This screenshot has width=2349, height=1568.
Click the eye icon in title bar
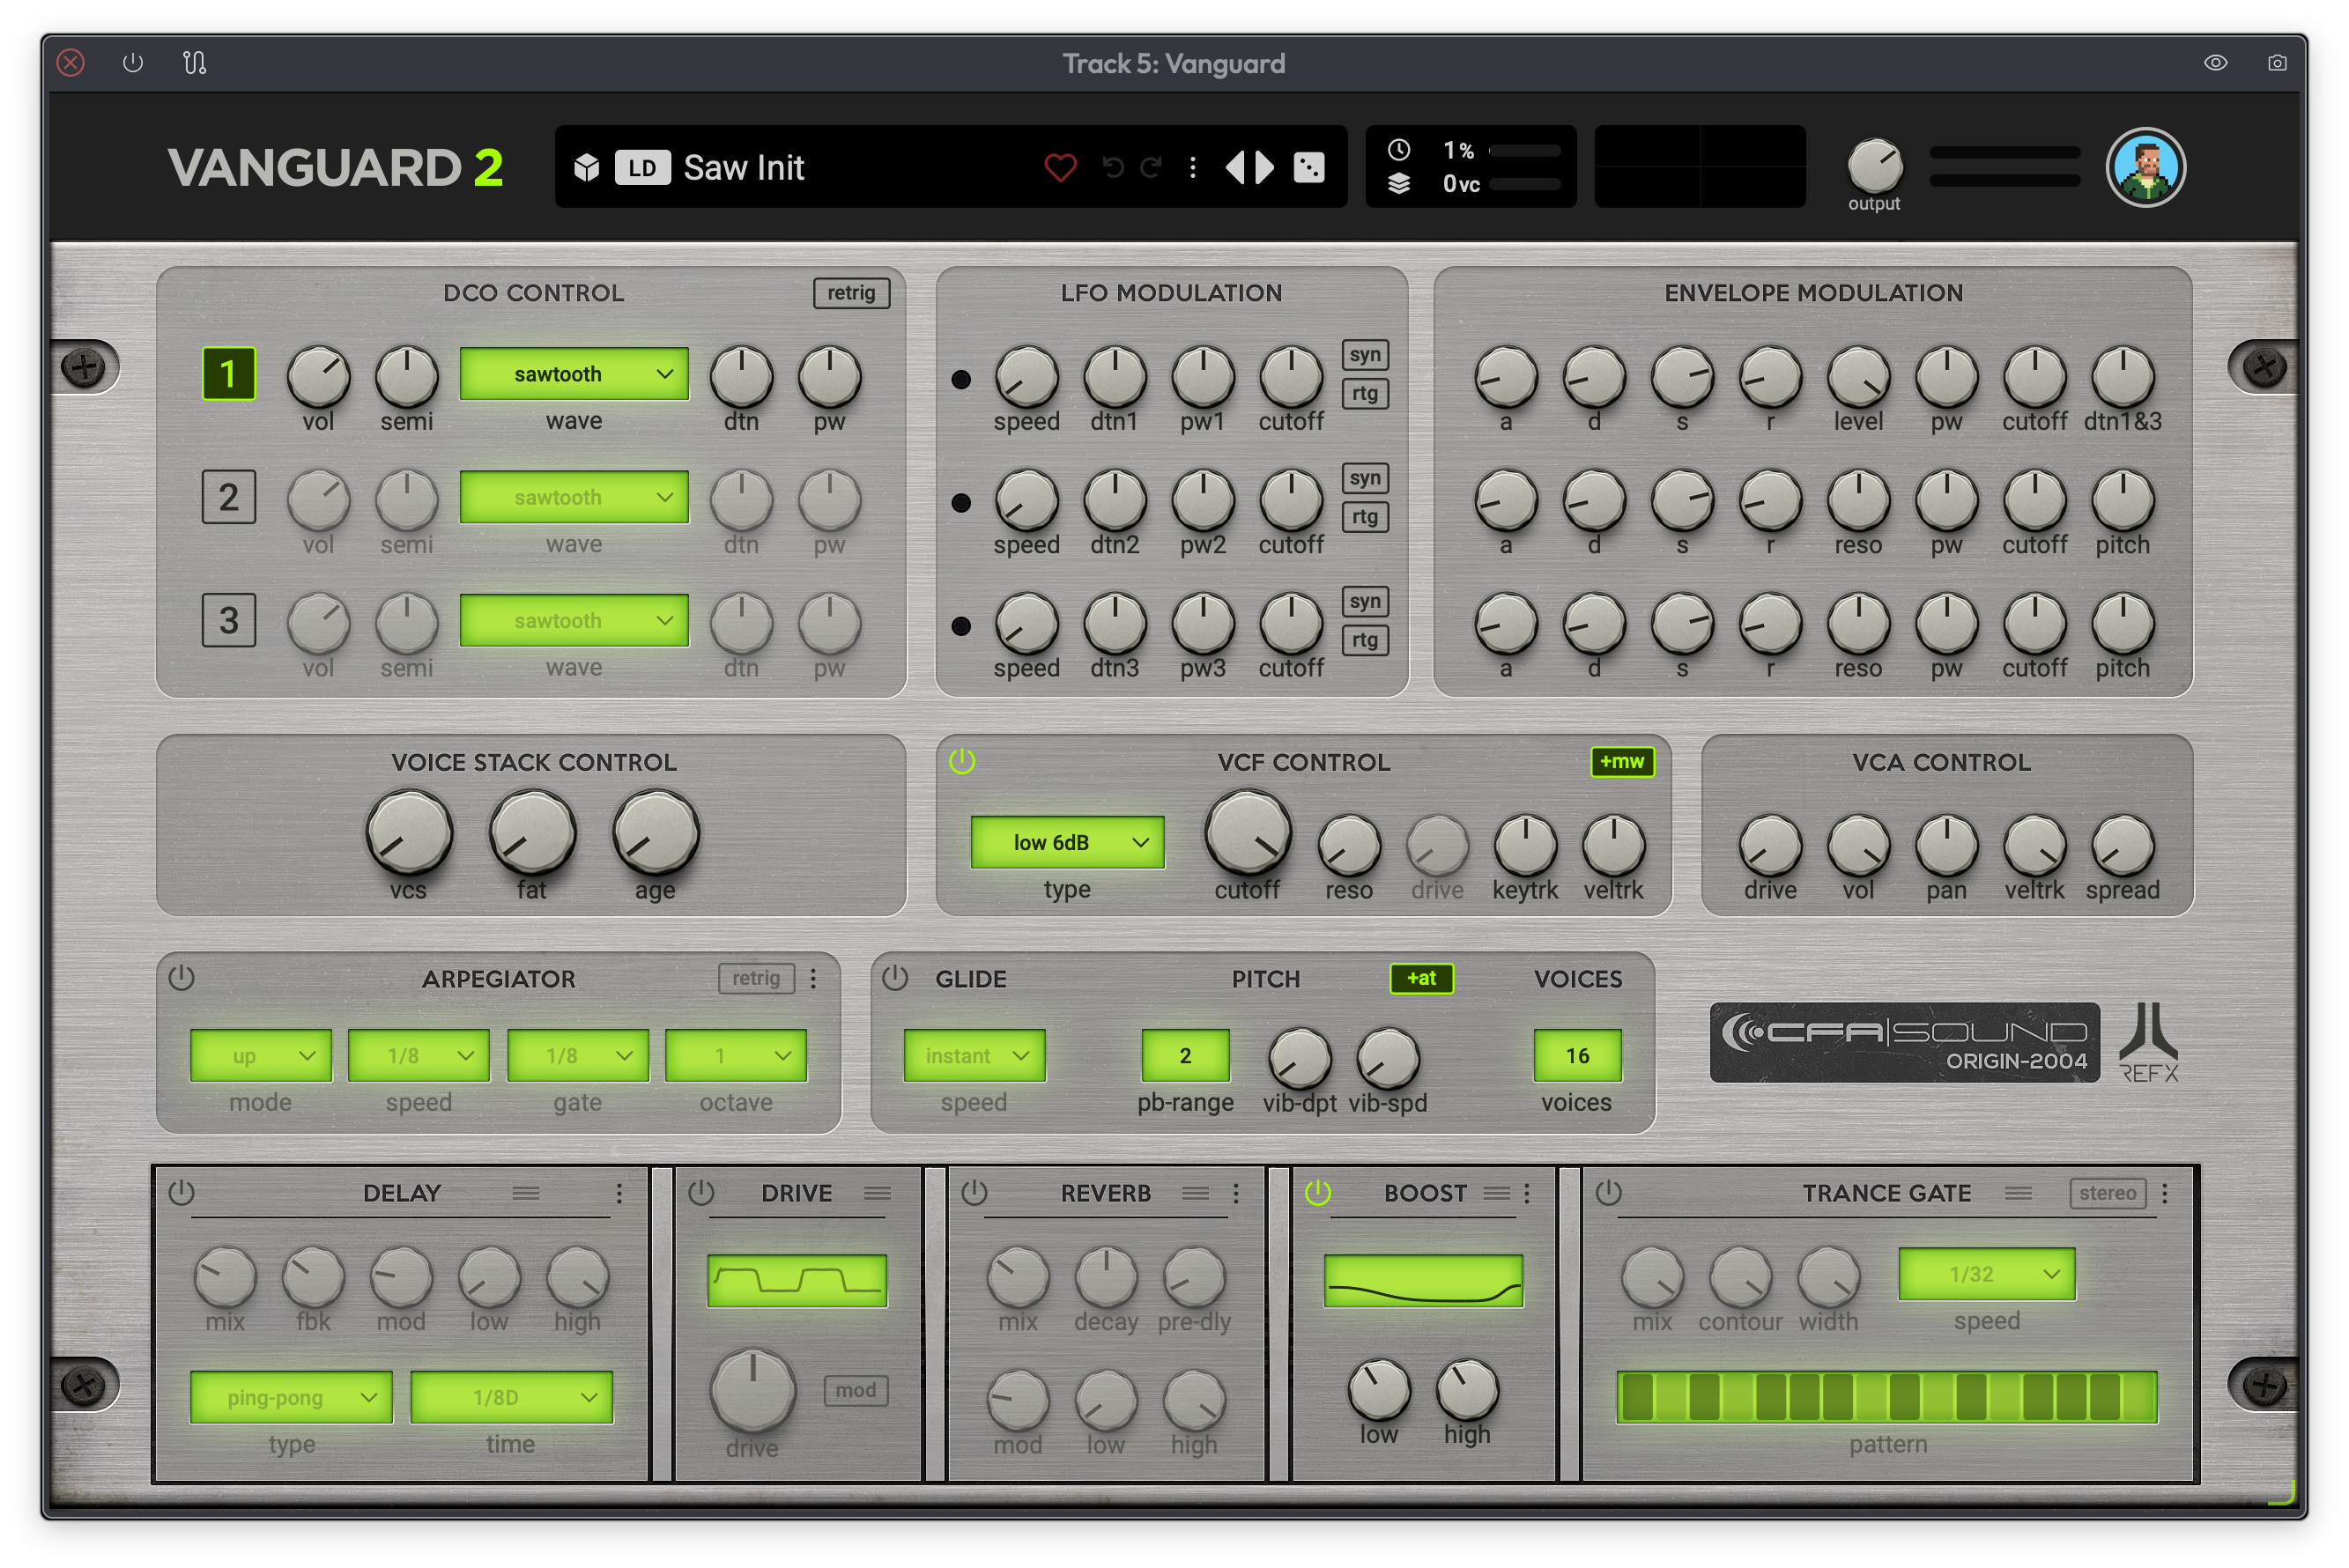pyautogui.click(x=2215, y=63)
